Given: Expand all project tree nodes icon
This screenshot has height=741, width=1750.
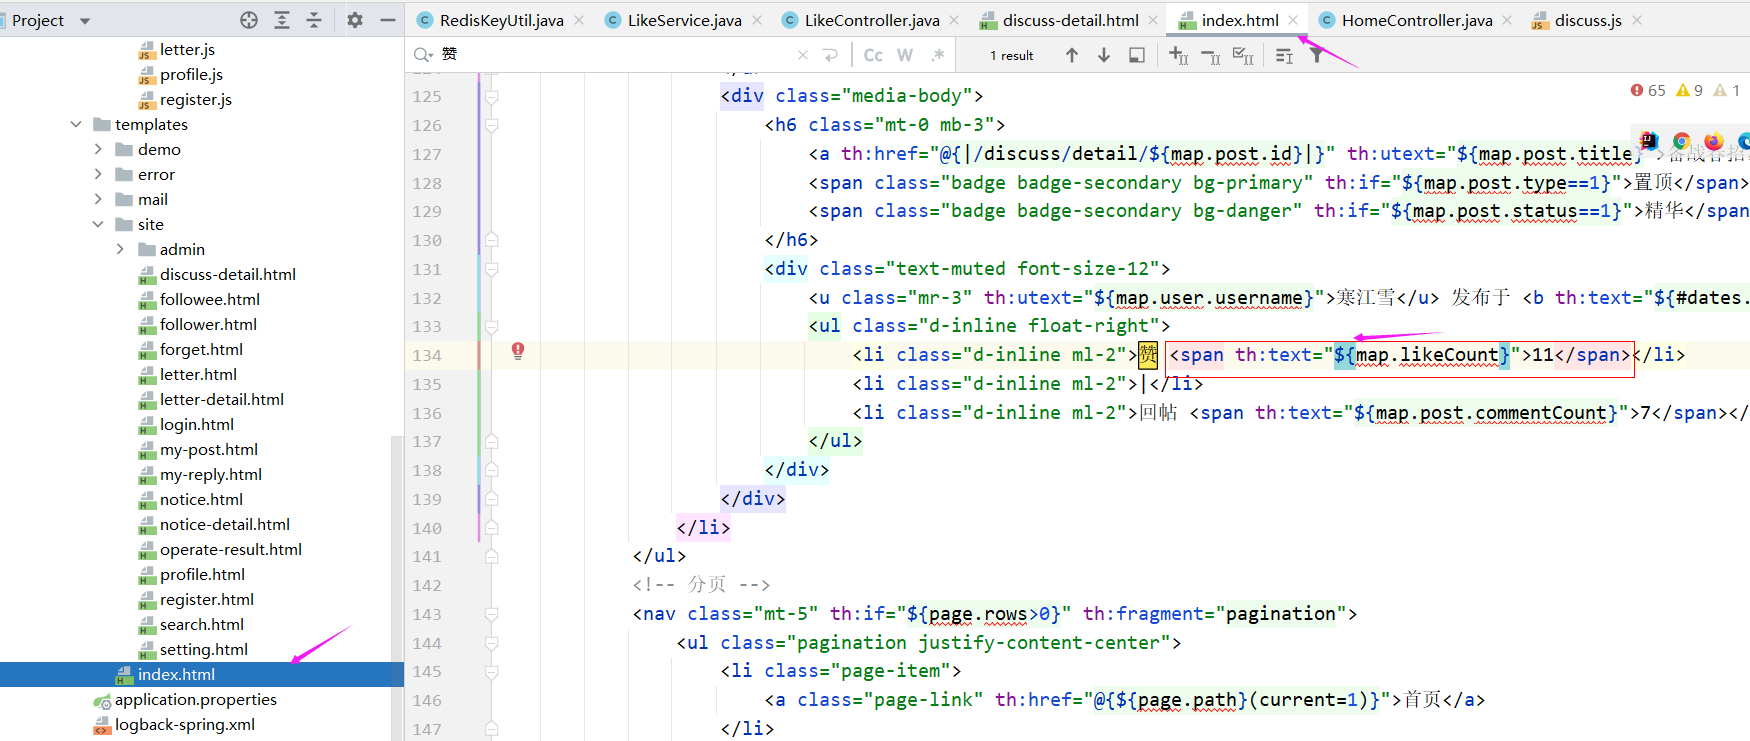Looking at the screenshot, I should pyautogui.click(x=282, y=20).
